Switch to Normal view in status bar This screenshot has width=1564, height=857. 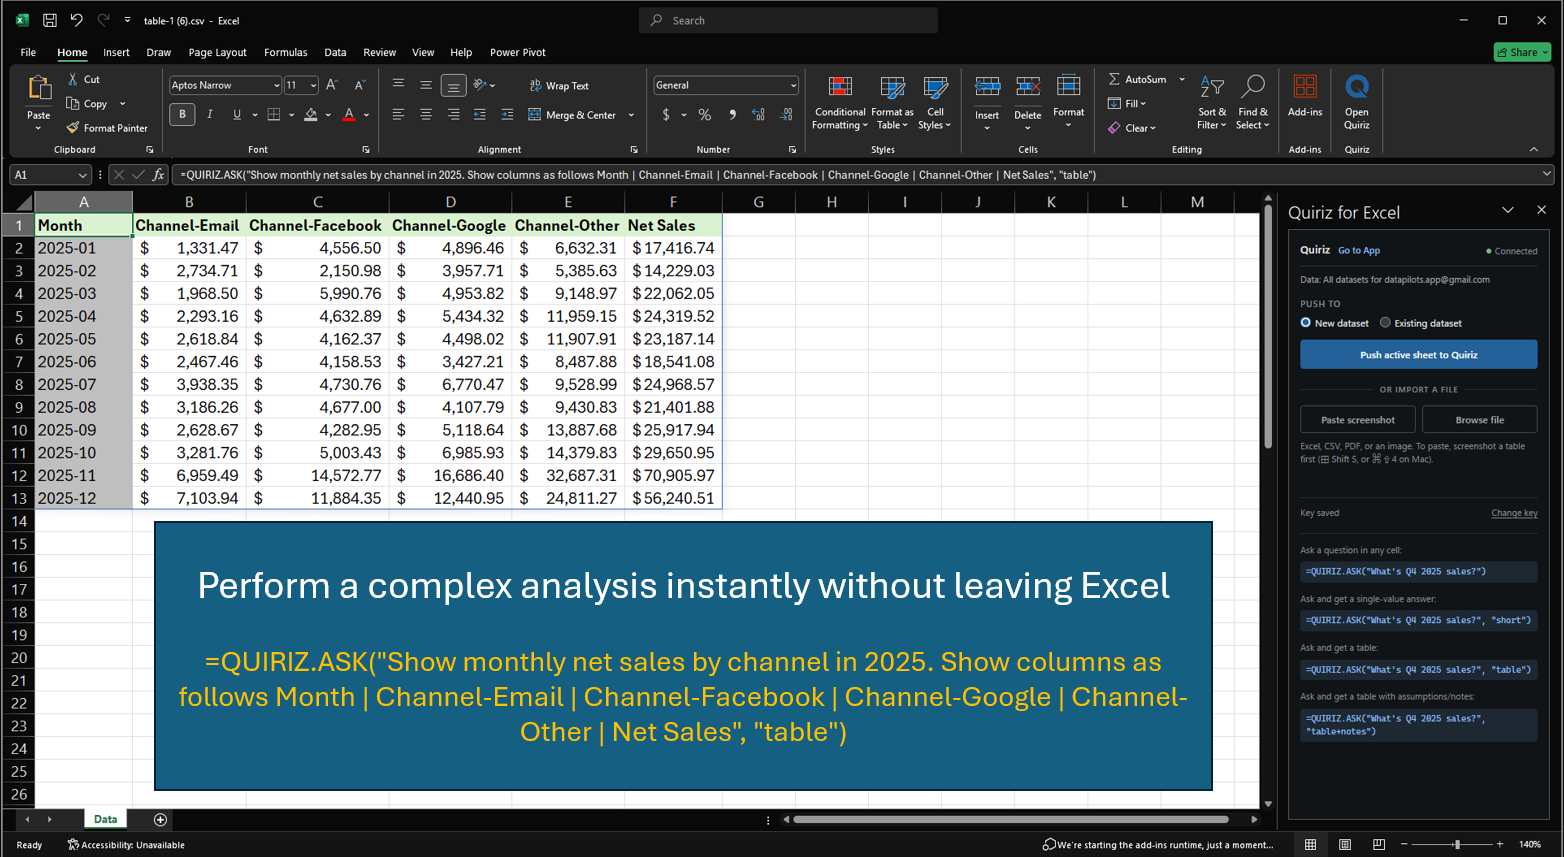tap(1310, 845)
